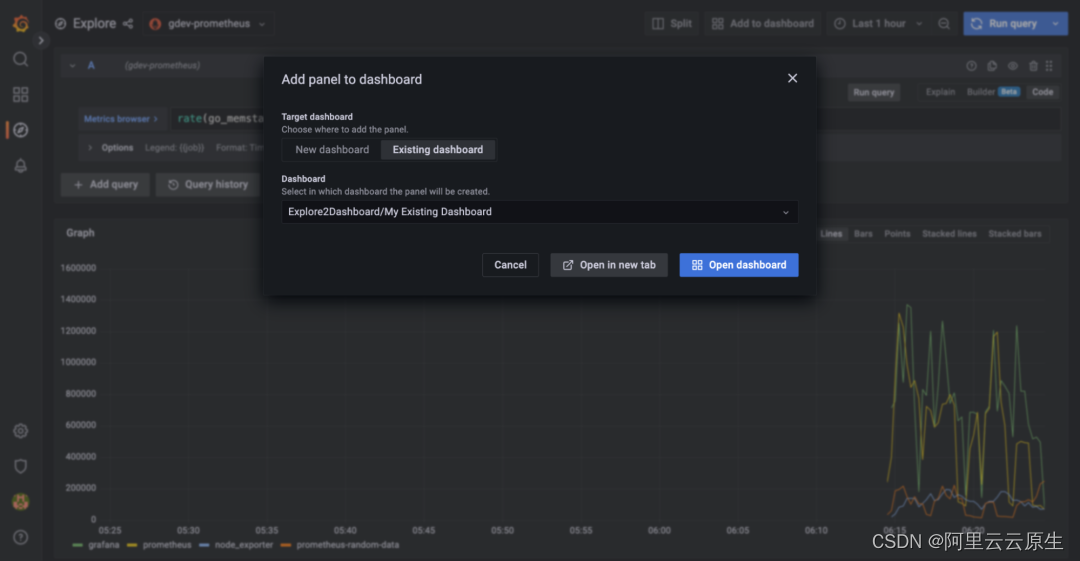Click the query help icon in row A

[x=971, y=66]
